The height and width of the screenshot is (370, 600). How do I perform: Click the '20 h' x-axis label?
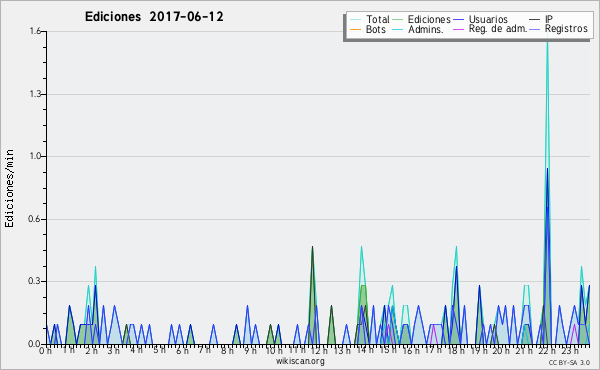tap(501, 351)
